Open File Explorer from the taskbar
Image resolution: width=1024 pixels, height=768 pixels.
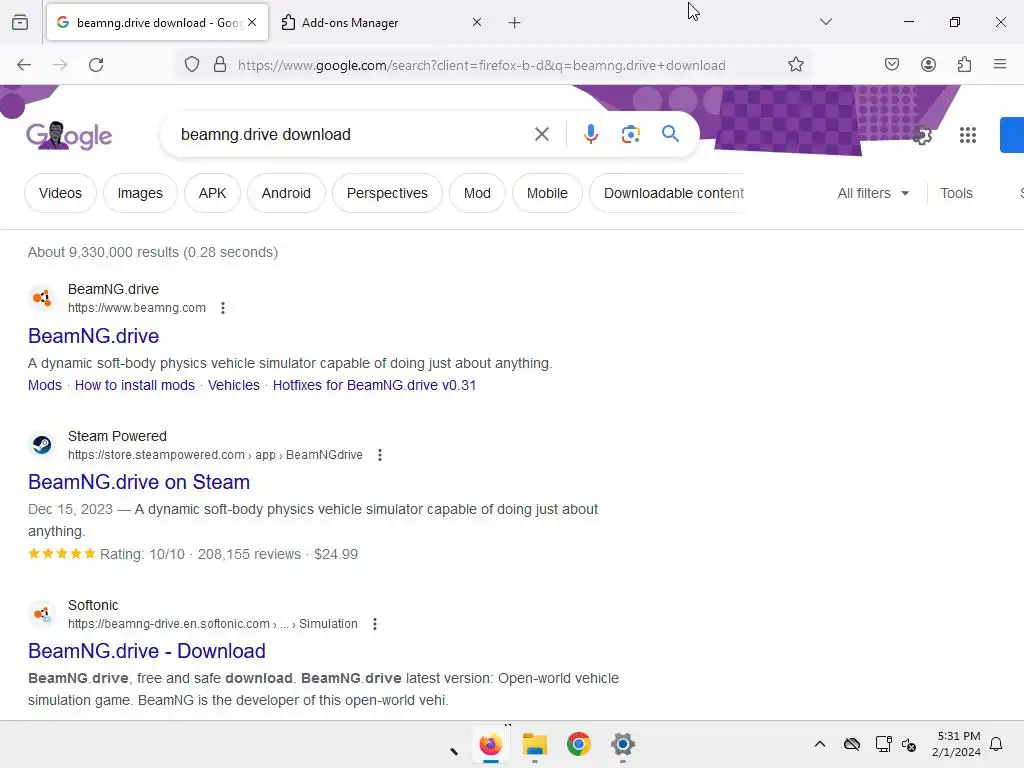535,744
